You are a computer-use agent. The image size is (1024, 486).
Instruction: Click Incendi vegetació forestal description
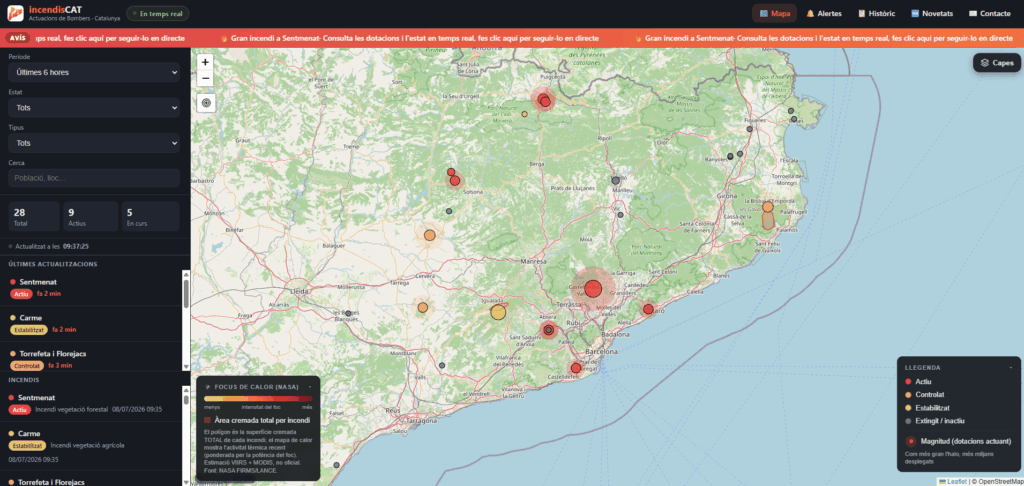pos(71,410)
